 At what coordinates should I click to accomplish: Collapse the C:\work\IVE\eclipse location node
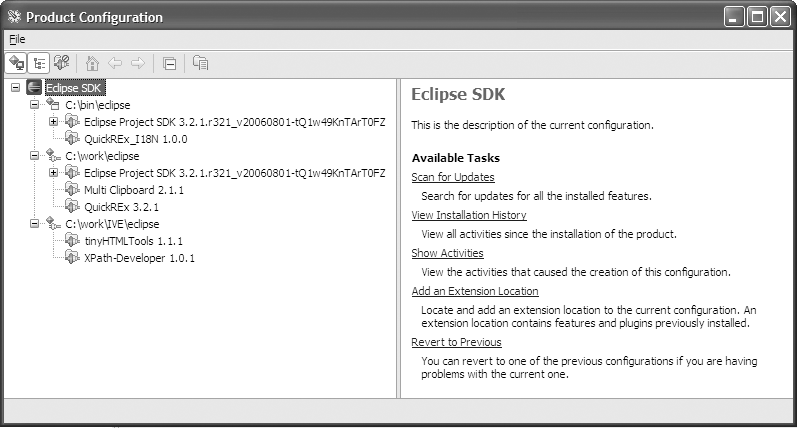(x=34, y=224)
